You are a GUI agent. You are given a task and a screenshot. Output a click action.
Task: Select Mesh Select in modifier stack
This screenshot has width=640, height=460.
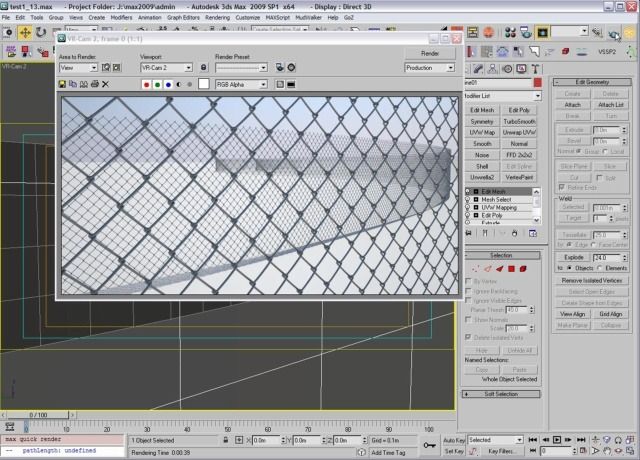point(496,200)
